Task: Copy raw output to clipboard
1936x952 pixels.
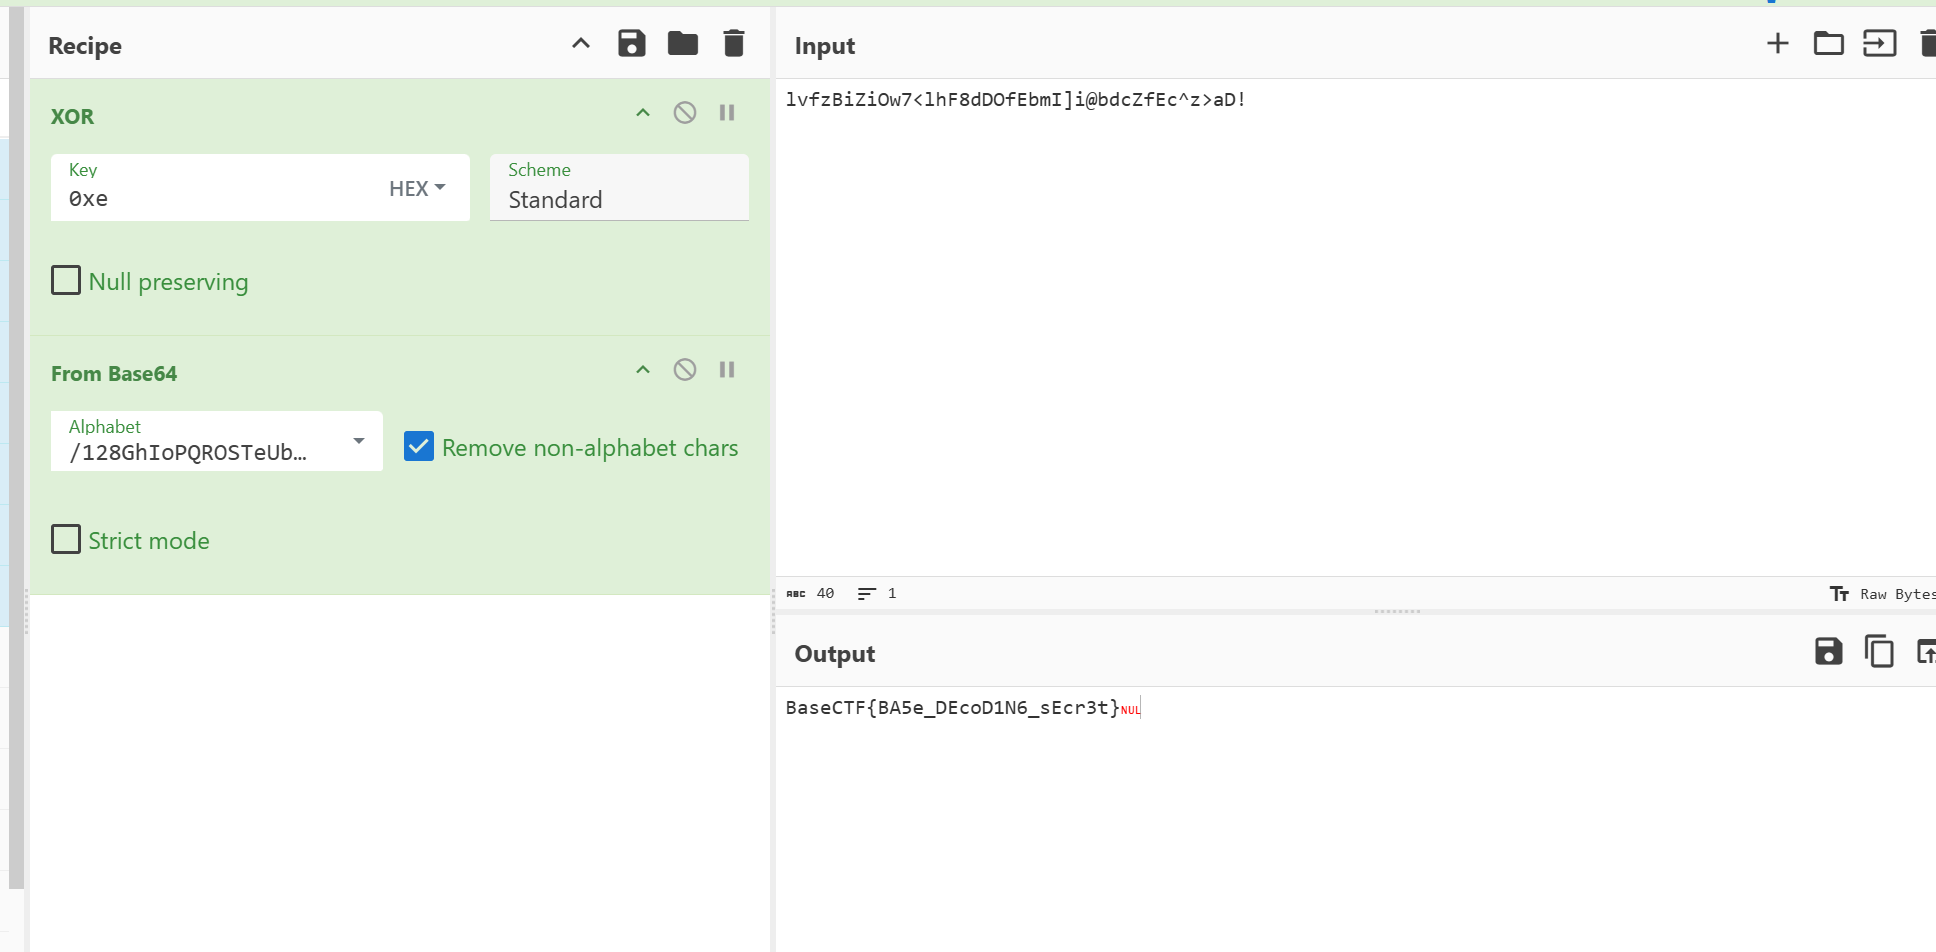Action: tap(1879, 651)
